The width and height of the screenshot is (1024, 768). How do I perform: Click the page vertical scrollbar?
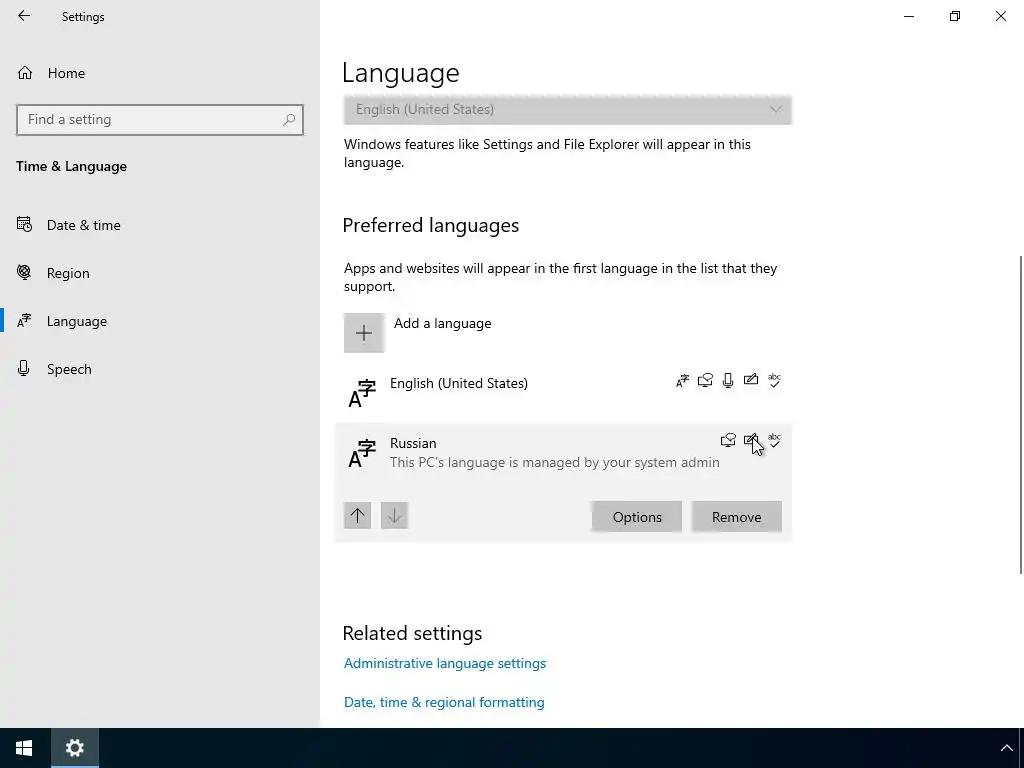1021,415
